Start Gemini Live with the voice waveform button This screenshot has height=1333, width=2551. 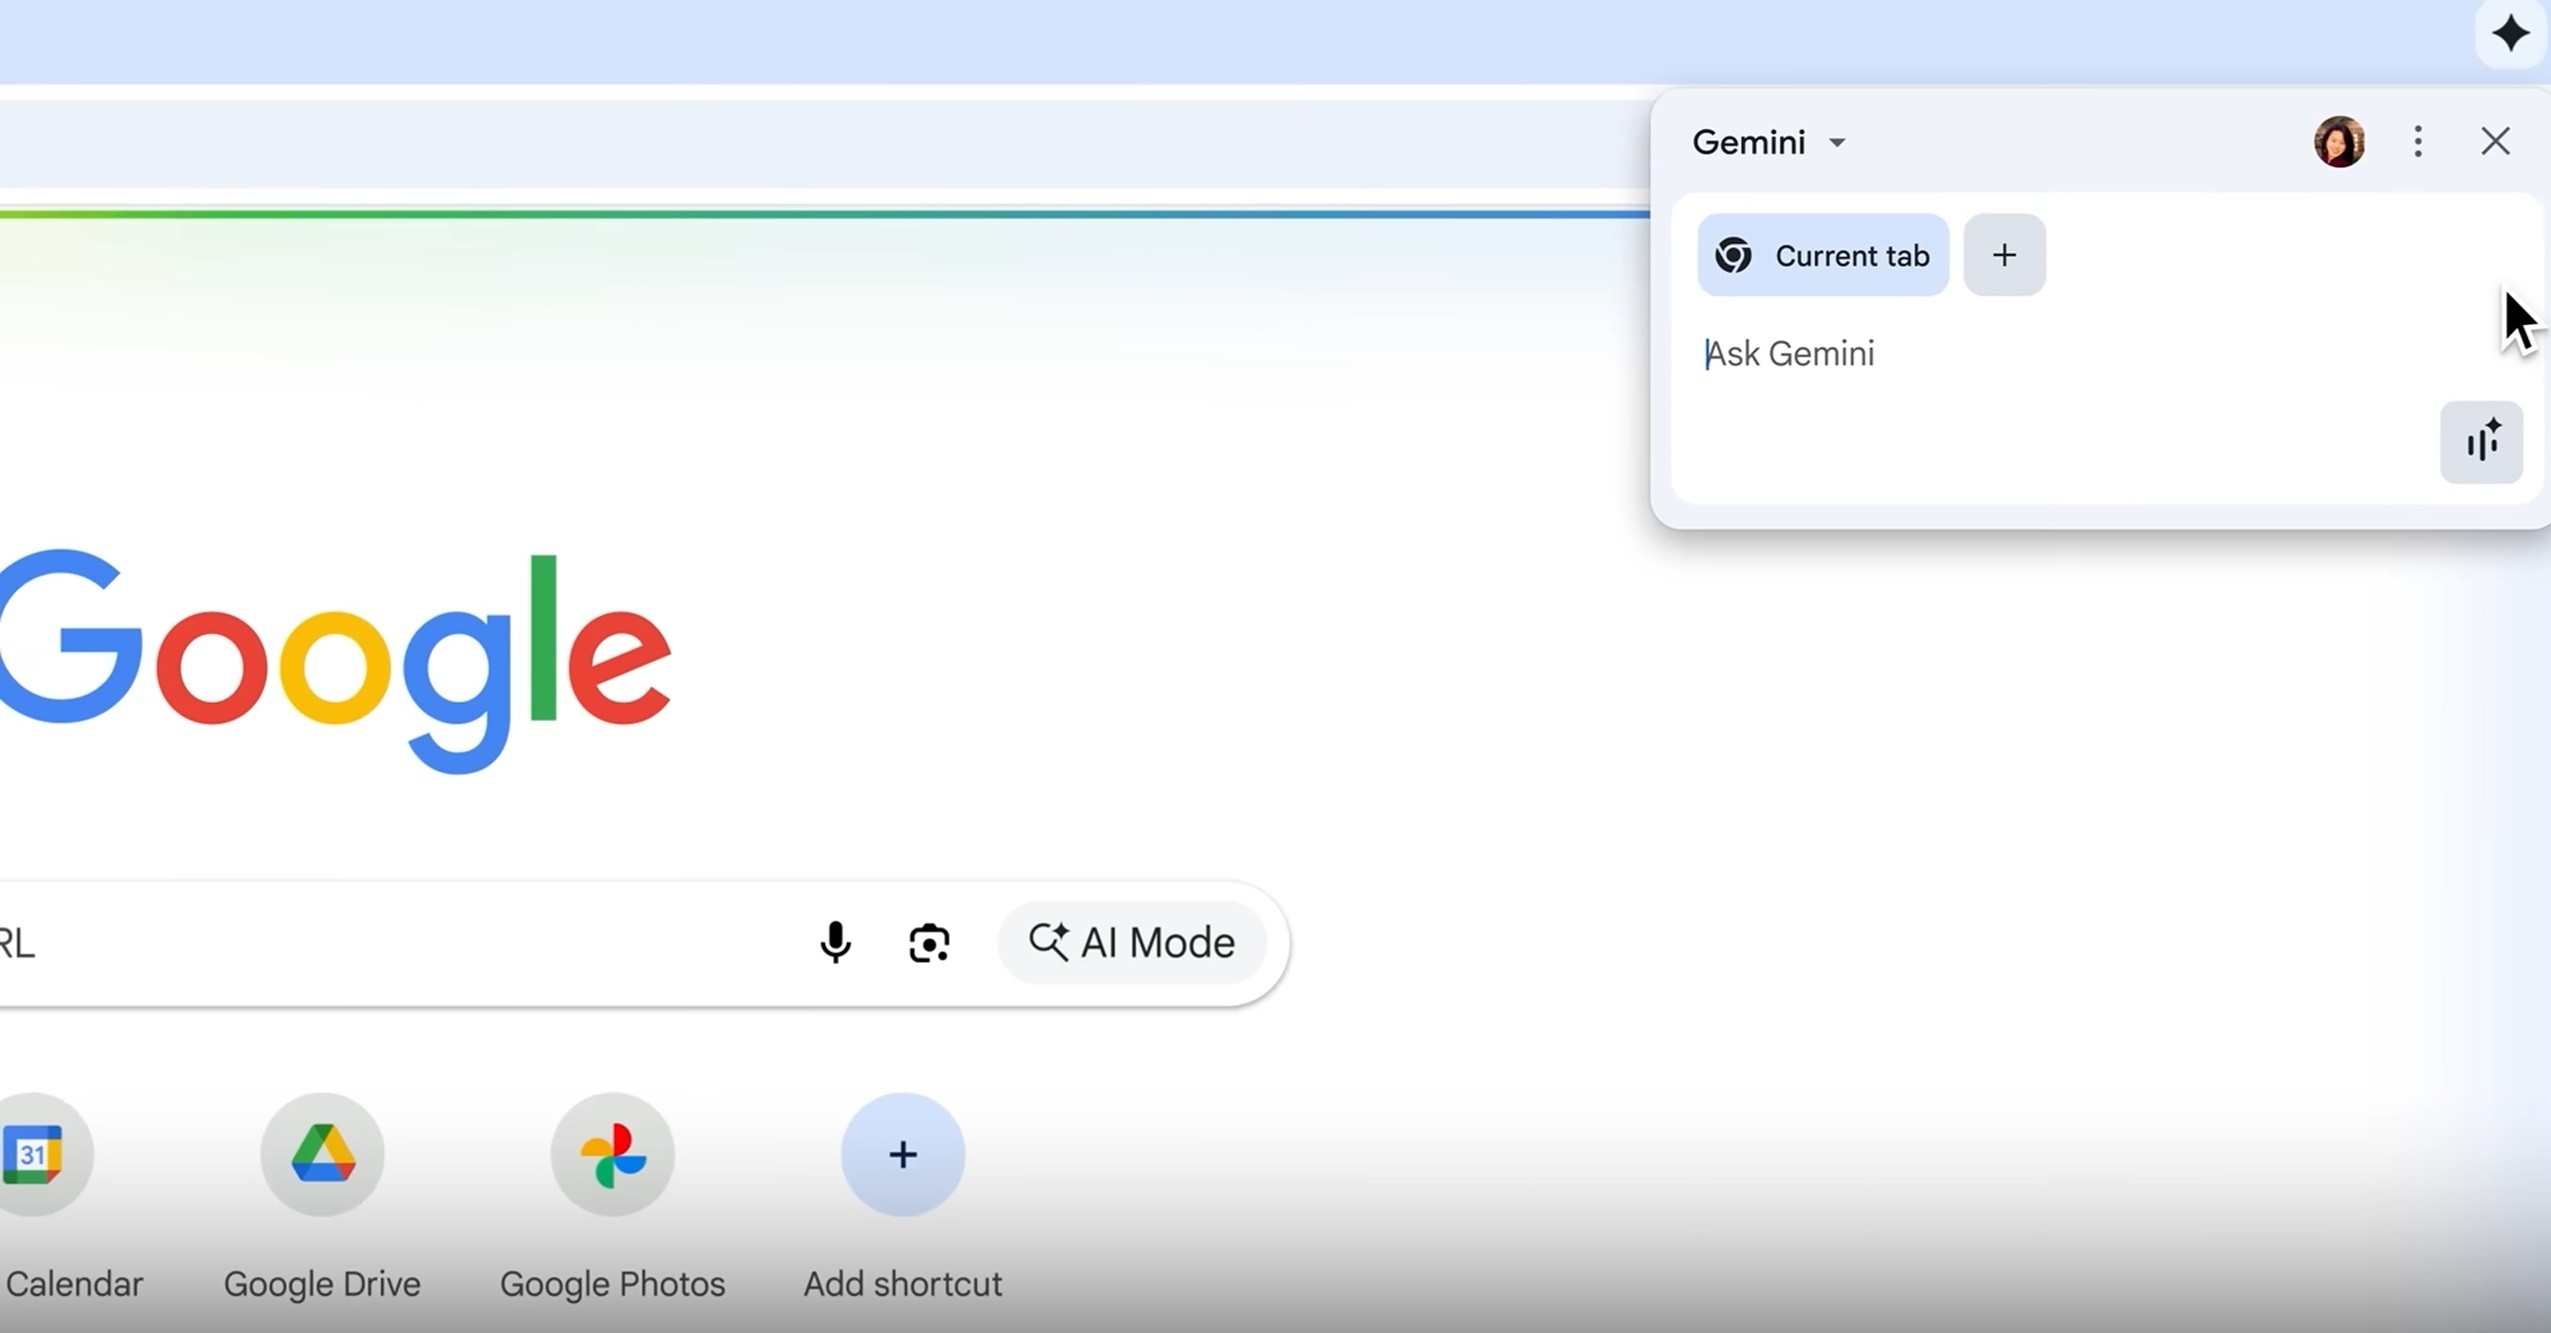[x=2481, y=442]
